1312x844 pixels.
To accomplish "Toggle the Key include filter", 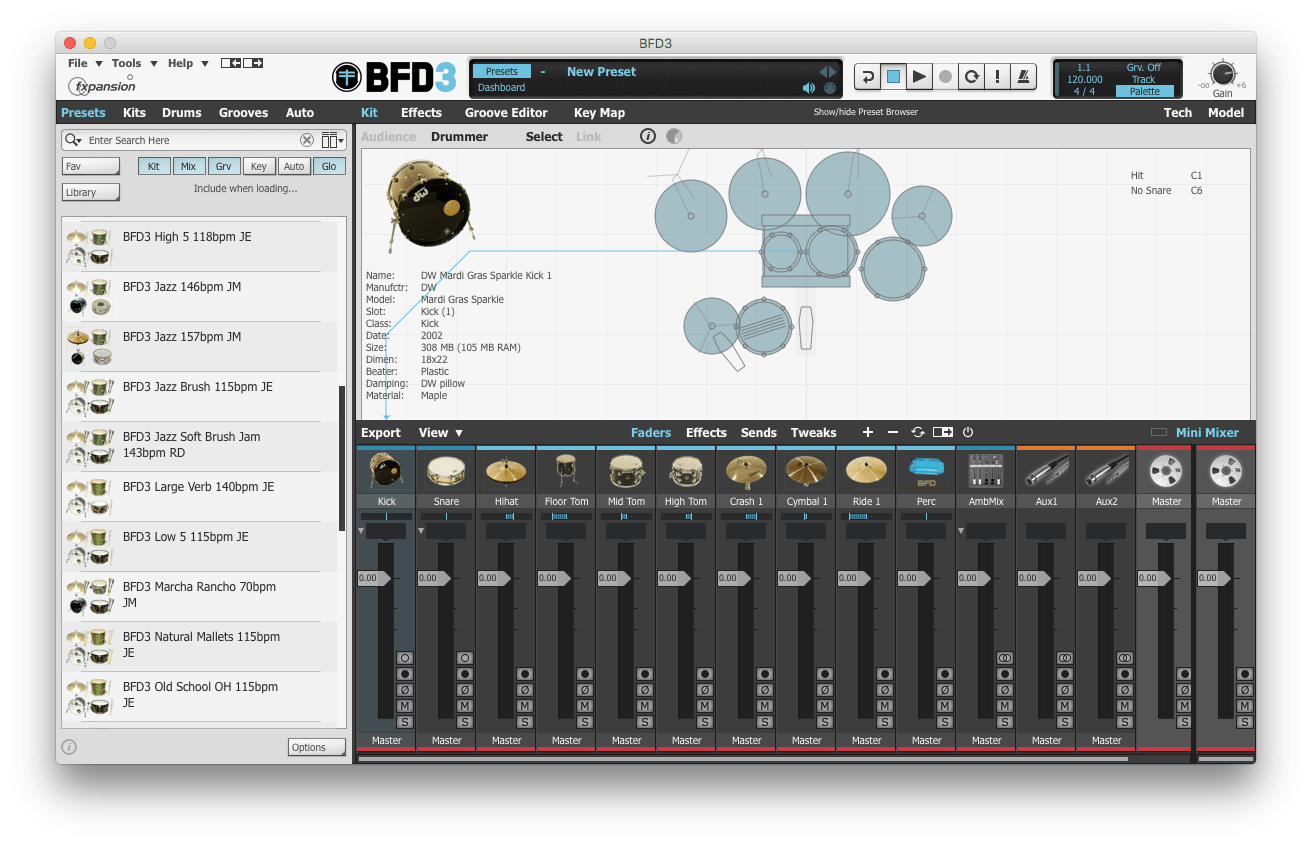I will click(x=258, y=166).
